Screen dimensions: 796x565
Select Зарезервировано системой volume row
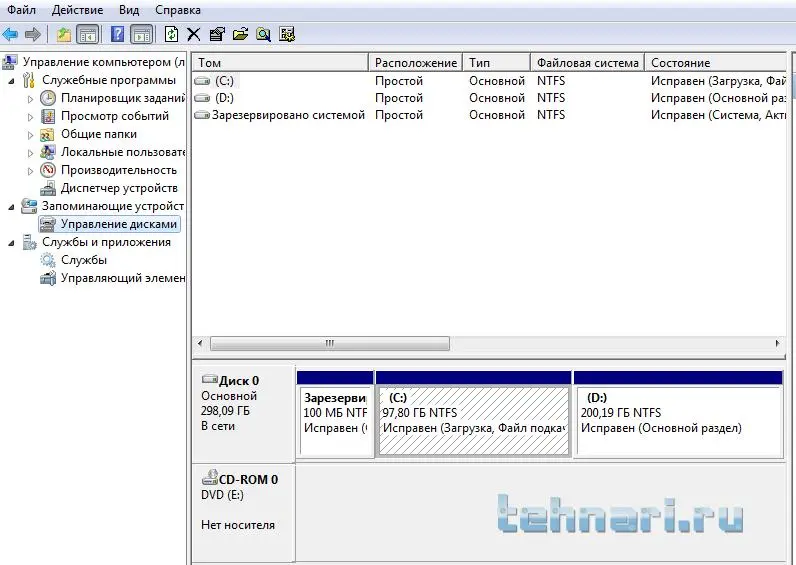(489, 115)
